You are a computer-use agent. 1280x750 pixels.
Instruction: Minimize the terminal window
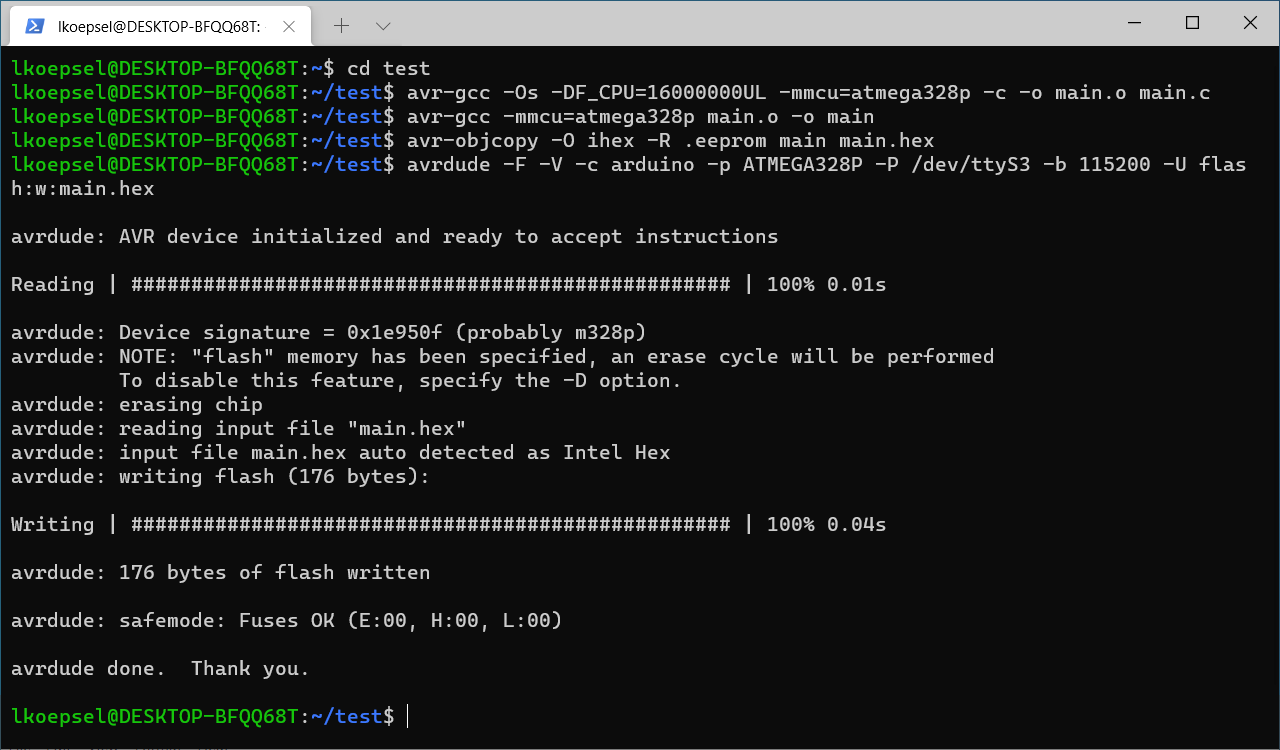(x=1135, y=23)
